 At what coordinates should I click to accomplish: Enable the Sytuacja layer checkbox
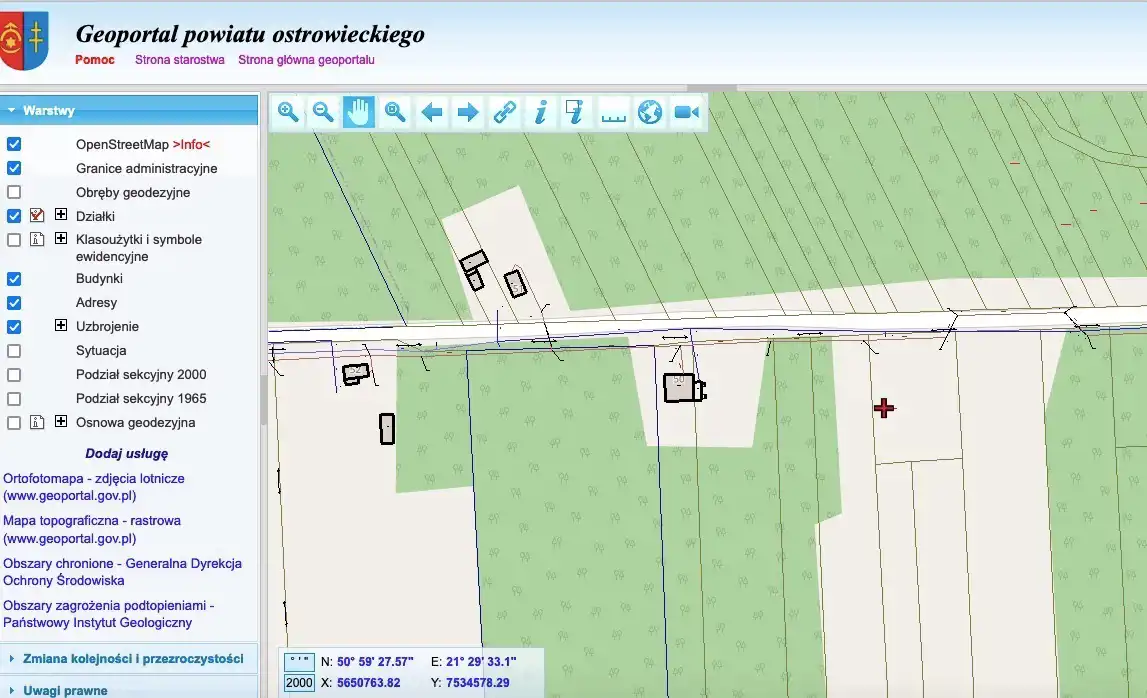pos(14,351)
